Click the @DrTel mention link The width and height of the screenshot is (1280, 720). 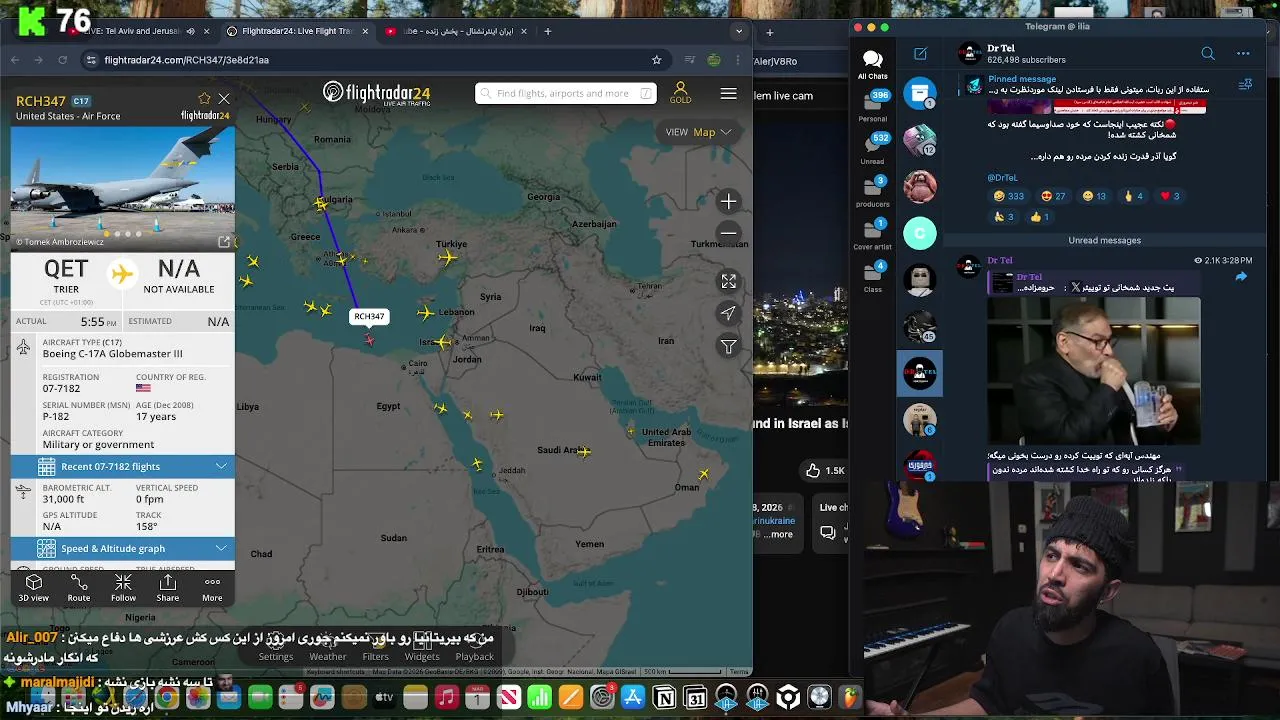(1002, 177)
